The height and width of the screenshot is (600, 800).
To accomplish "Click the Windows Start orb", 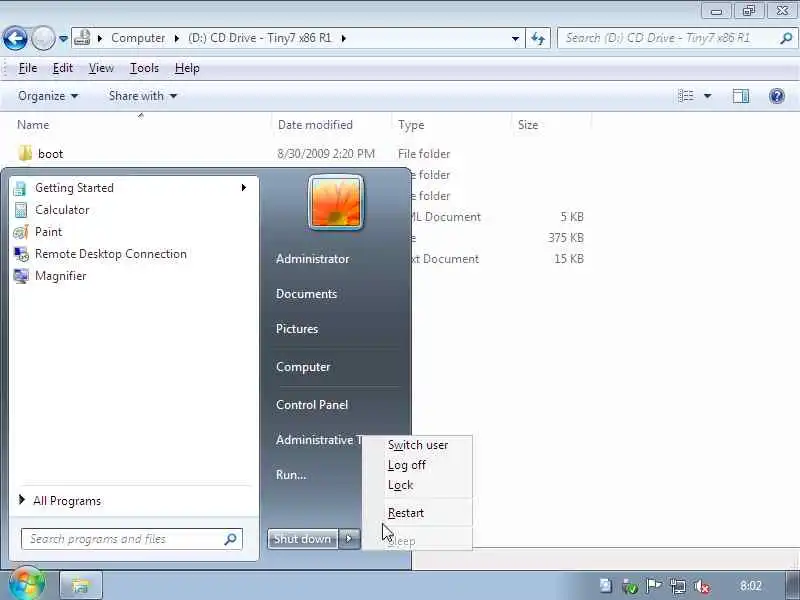I will click(27, 584).
